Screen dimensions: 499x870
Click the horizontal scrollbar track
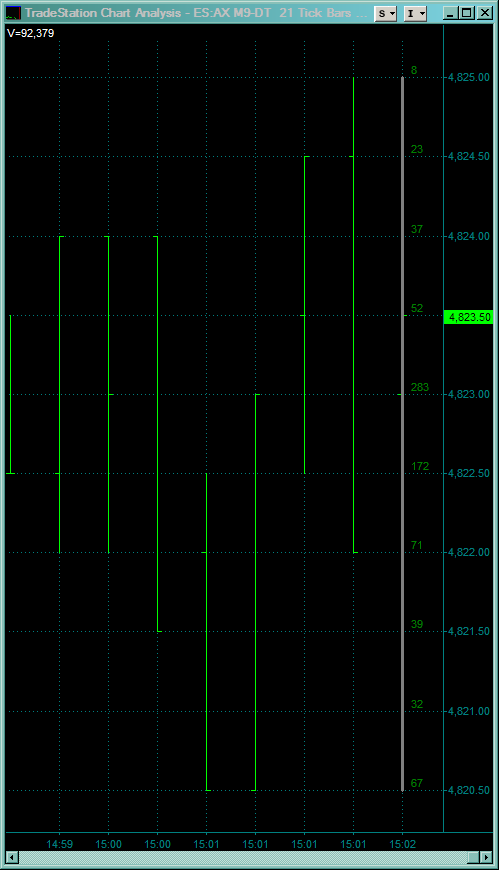click(243, 857)
